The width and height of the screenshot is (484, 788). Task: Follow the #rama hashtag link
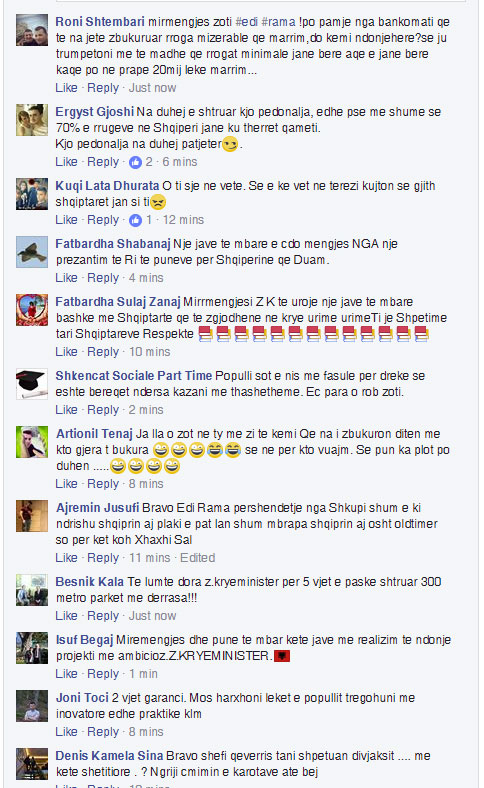pos(278,22)
